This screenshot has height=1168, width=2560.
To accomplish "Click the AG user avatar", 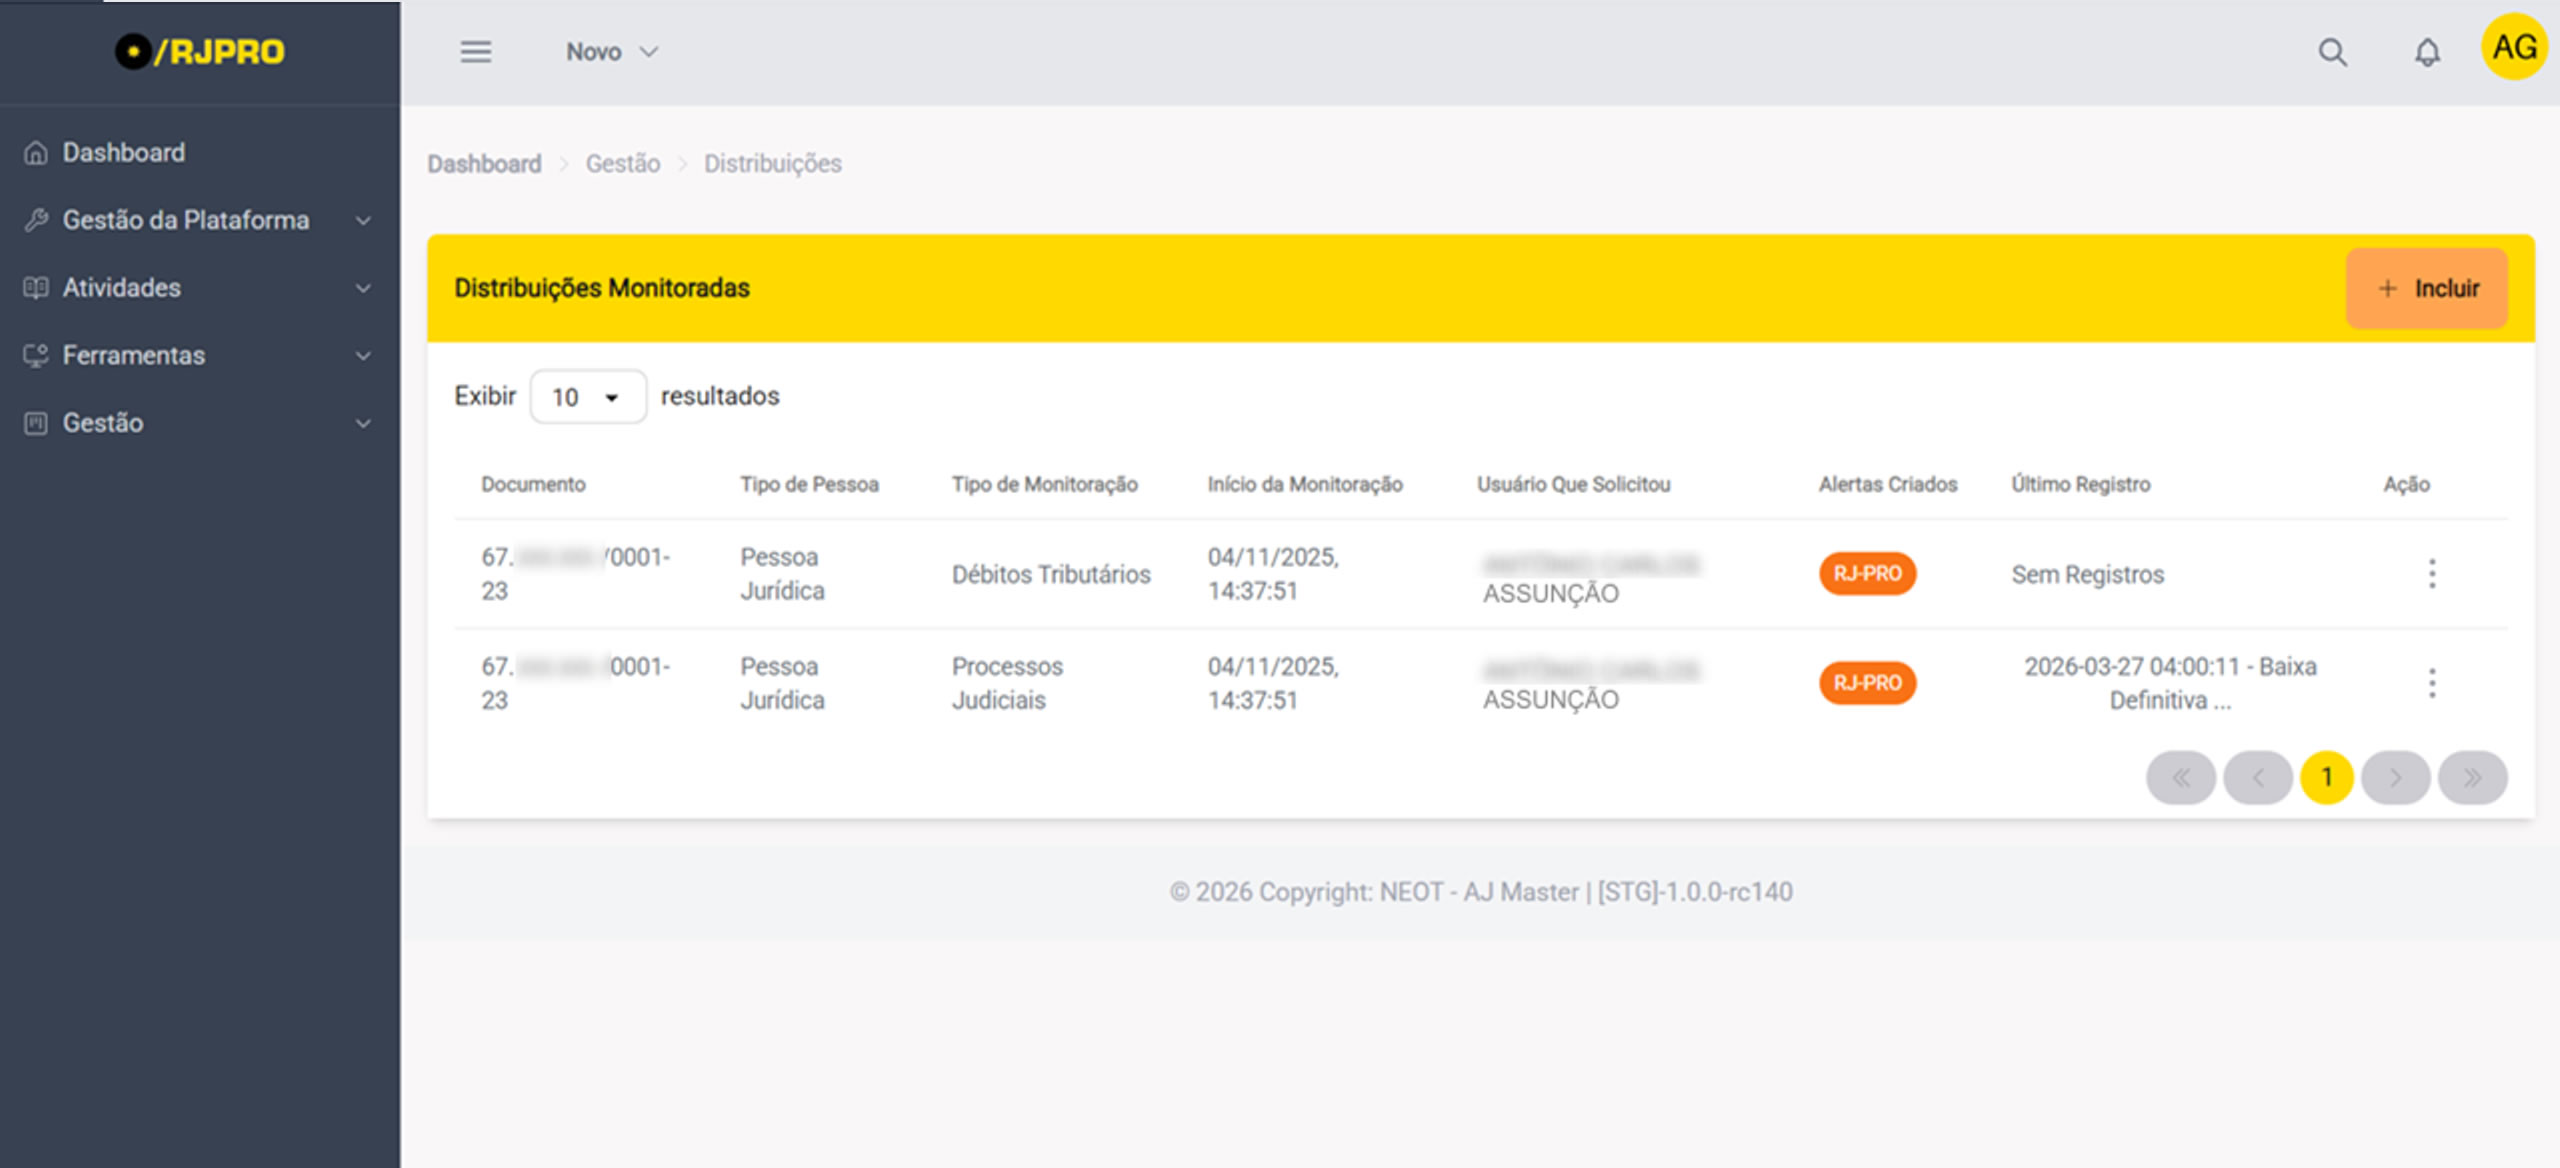I will pos(2513,47).
